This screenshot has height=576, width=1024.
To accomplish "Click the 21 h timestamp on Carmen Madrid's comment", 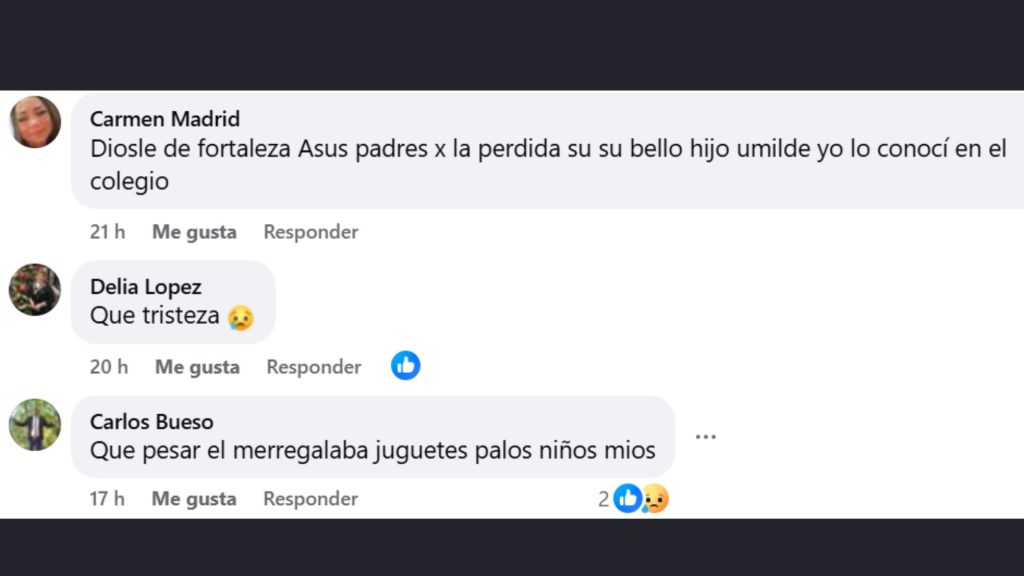I will (x=107, y=231).
